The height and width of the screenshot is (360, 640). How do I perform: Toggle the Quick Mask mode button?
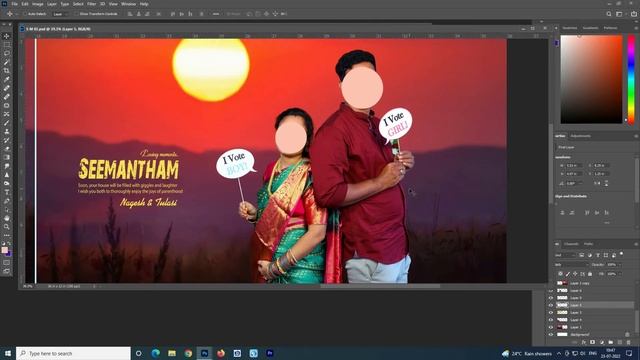(x=7, y=262)
